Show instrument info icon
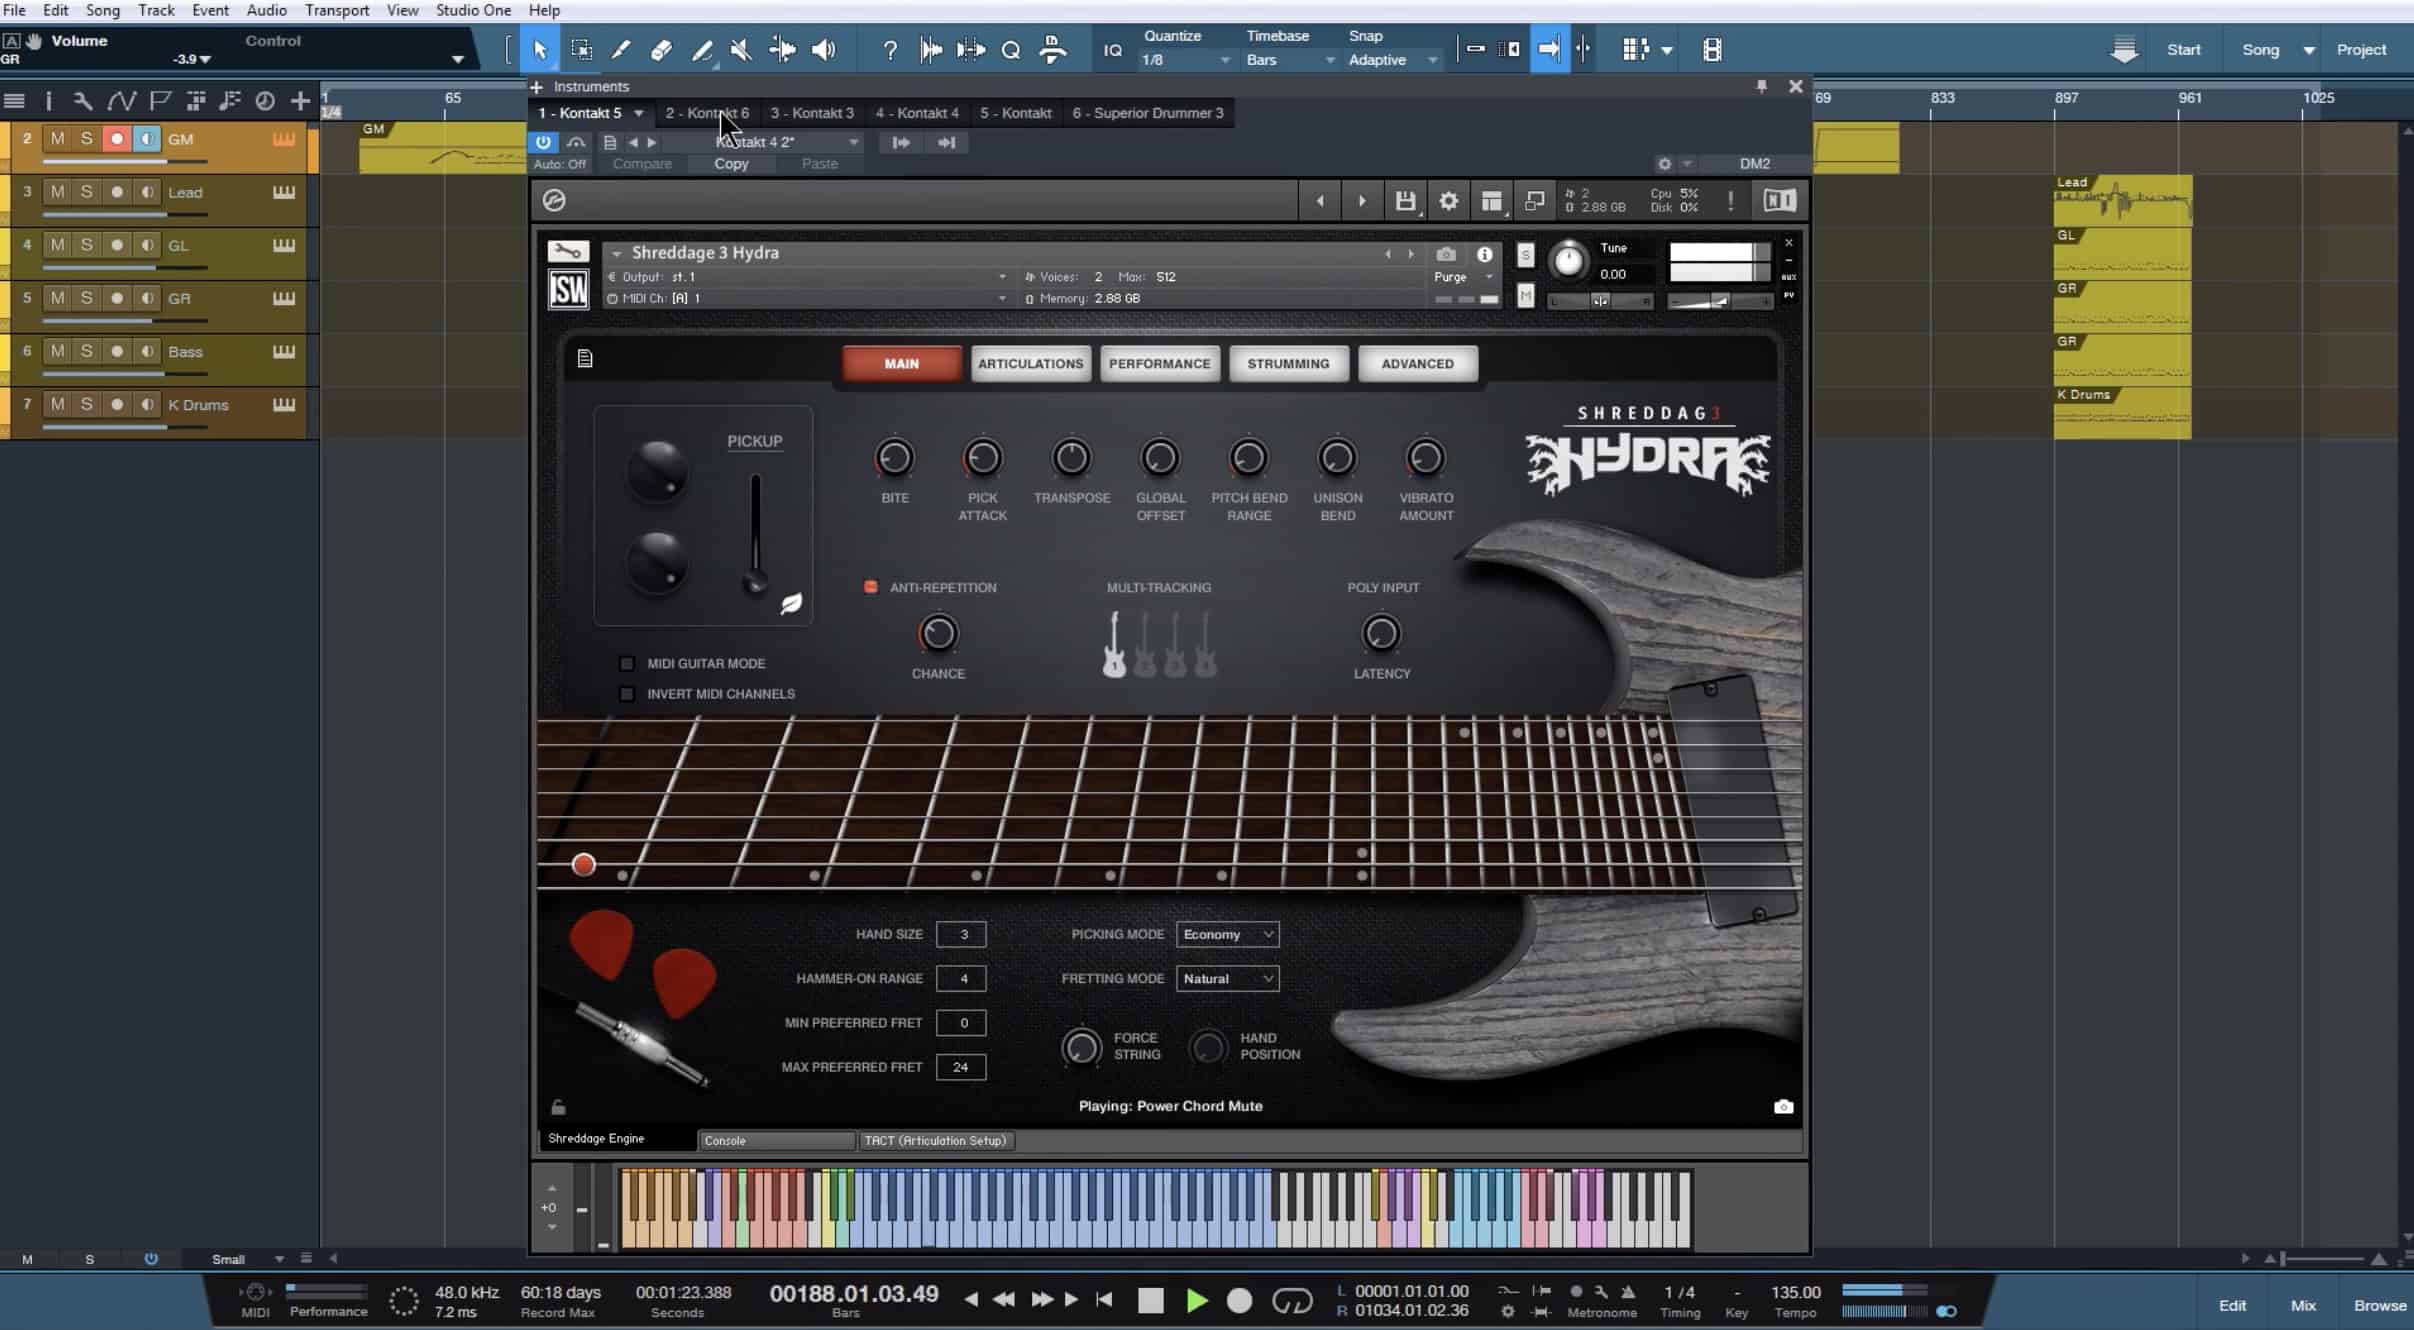The height and width of the screenshot is (1330, 2414). pos(1485,254)
